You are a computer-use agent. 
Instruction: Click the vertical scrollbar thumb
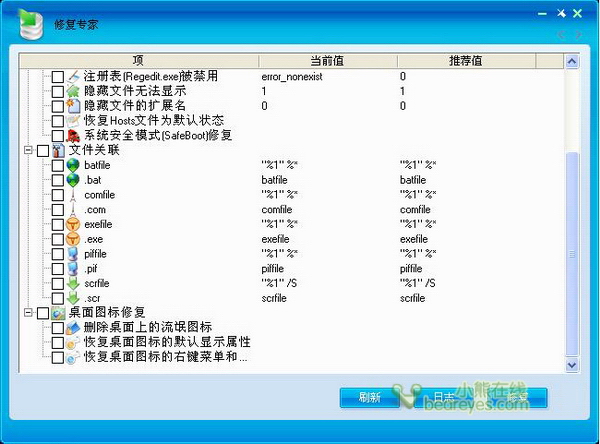point(572,254)
